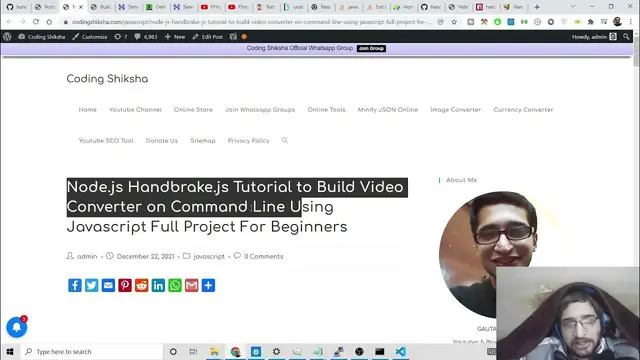The height and width of the screenshot is (360, 640).
Task: Share the post via blue Email icon
Action: point(108,285)
